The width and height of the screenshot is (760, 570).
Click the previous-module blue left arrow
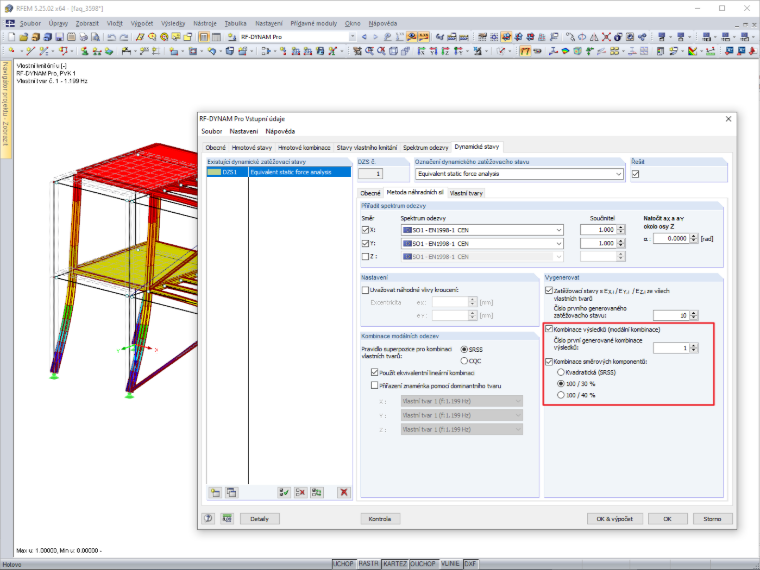click(x=364, y=37)
